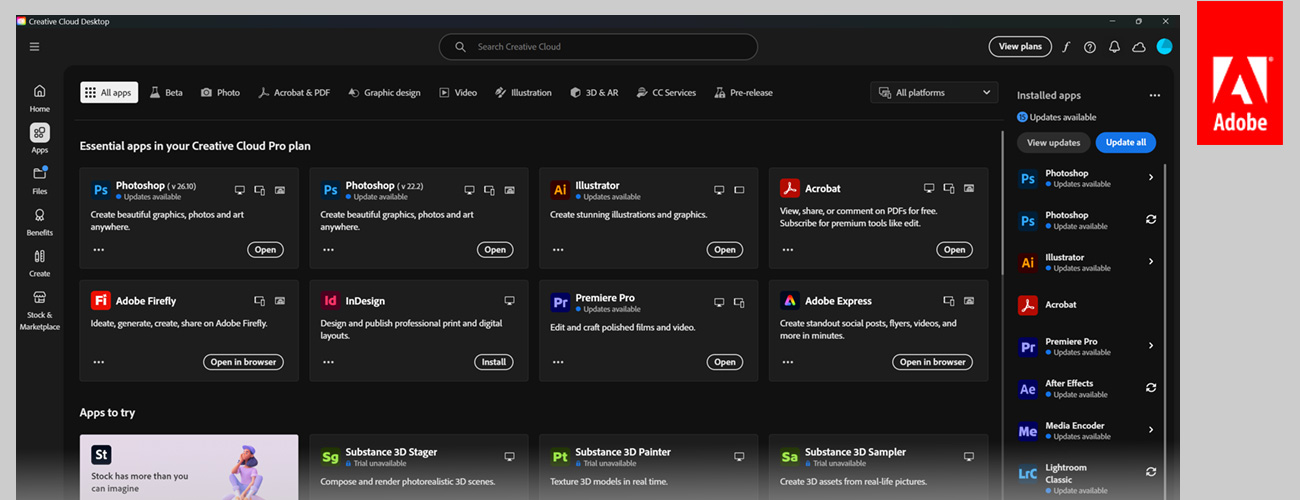1300x500 pixels.
Task: Open Benefits in the left sidebar
Action: (39, 221)
